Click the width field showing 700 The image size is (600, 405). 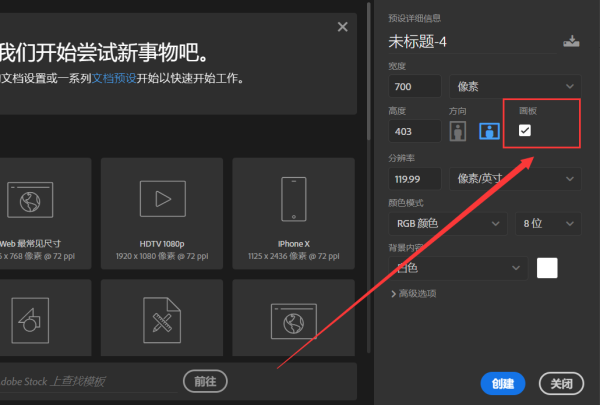pyautogui.click(x=414, y=86)
